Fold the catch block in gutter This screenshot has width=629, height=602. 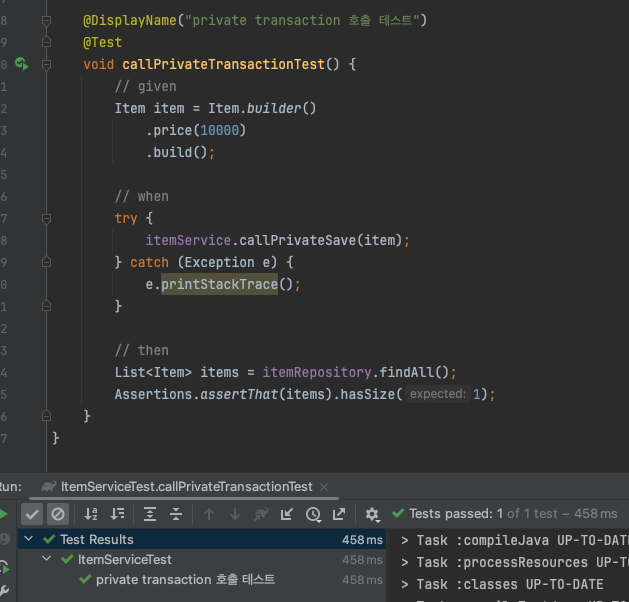pos(46,262)
